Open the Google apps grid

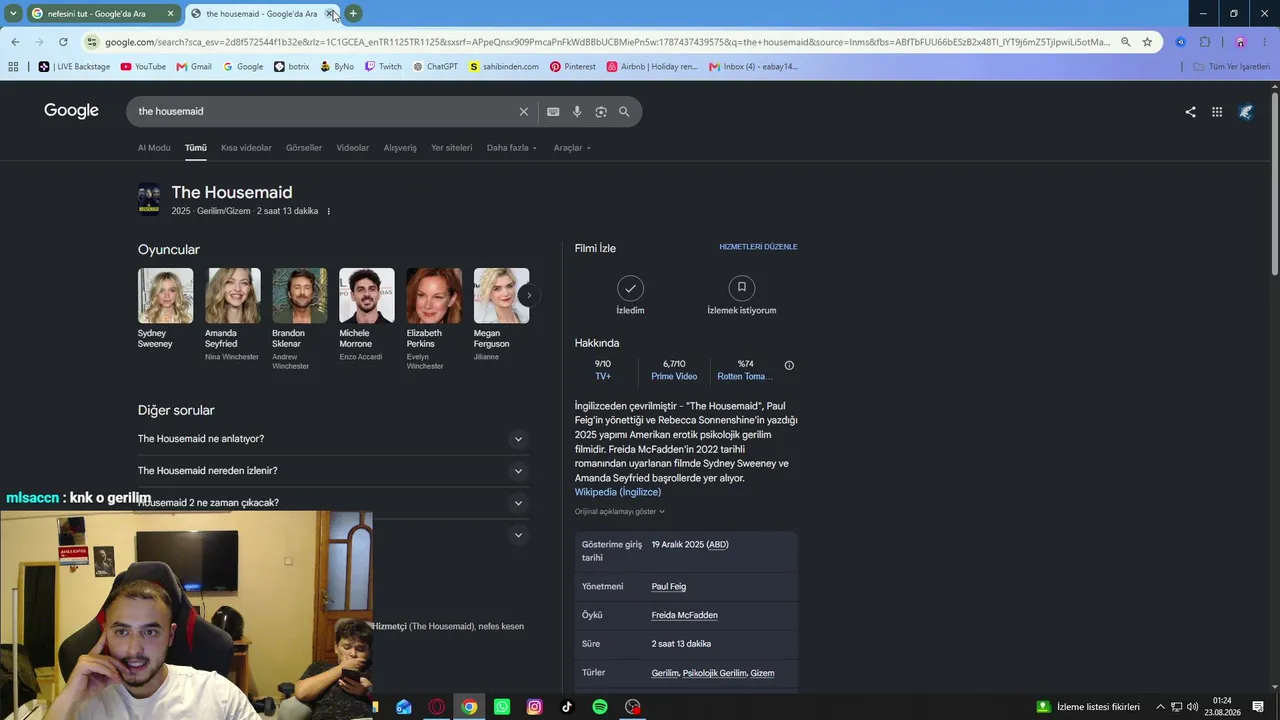click(1217, 112)
